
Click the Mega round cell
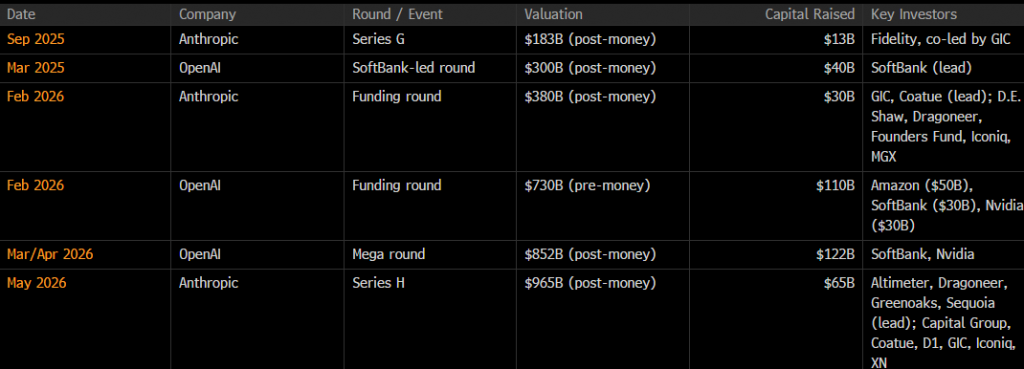coord(389,255)
